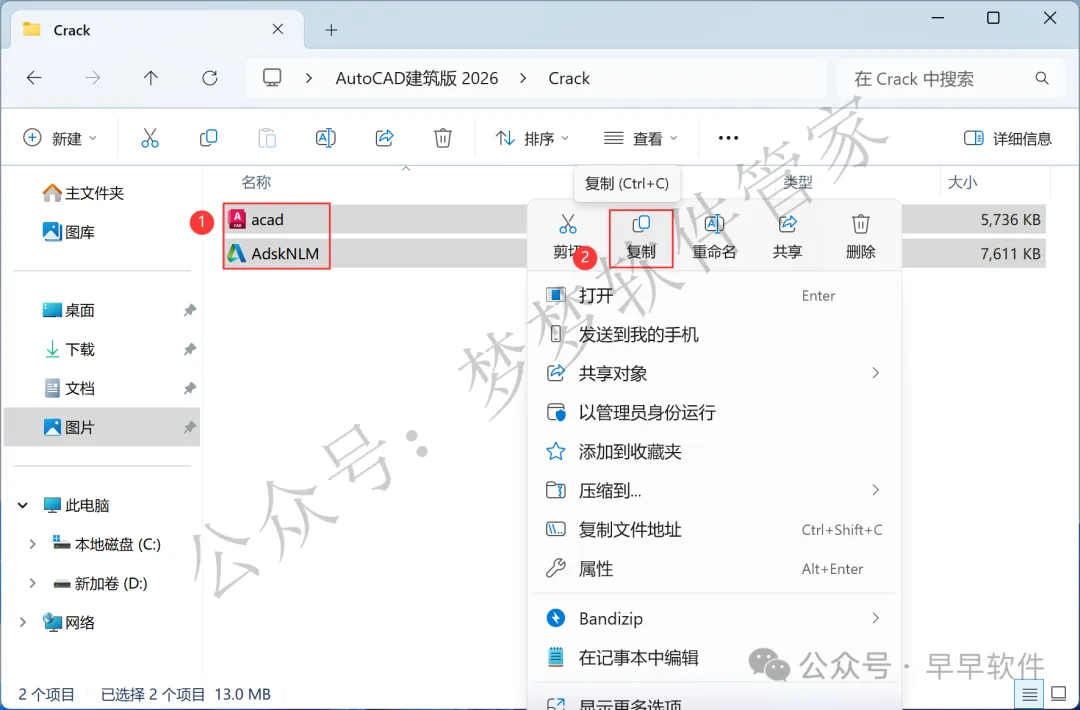Image resolution: width=1080 pixels, height=710 pixels.
Task: Expand the 新加卷 (D:) node
Action: coord(32,583)
